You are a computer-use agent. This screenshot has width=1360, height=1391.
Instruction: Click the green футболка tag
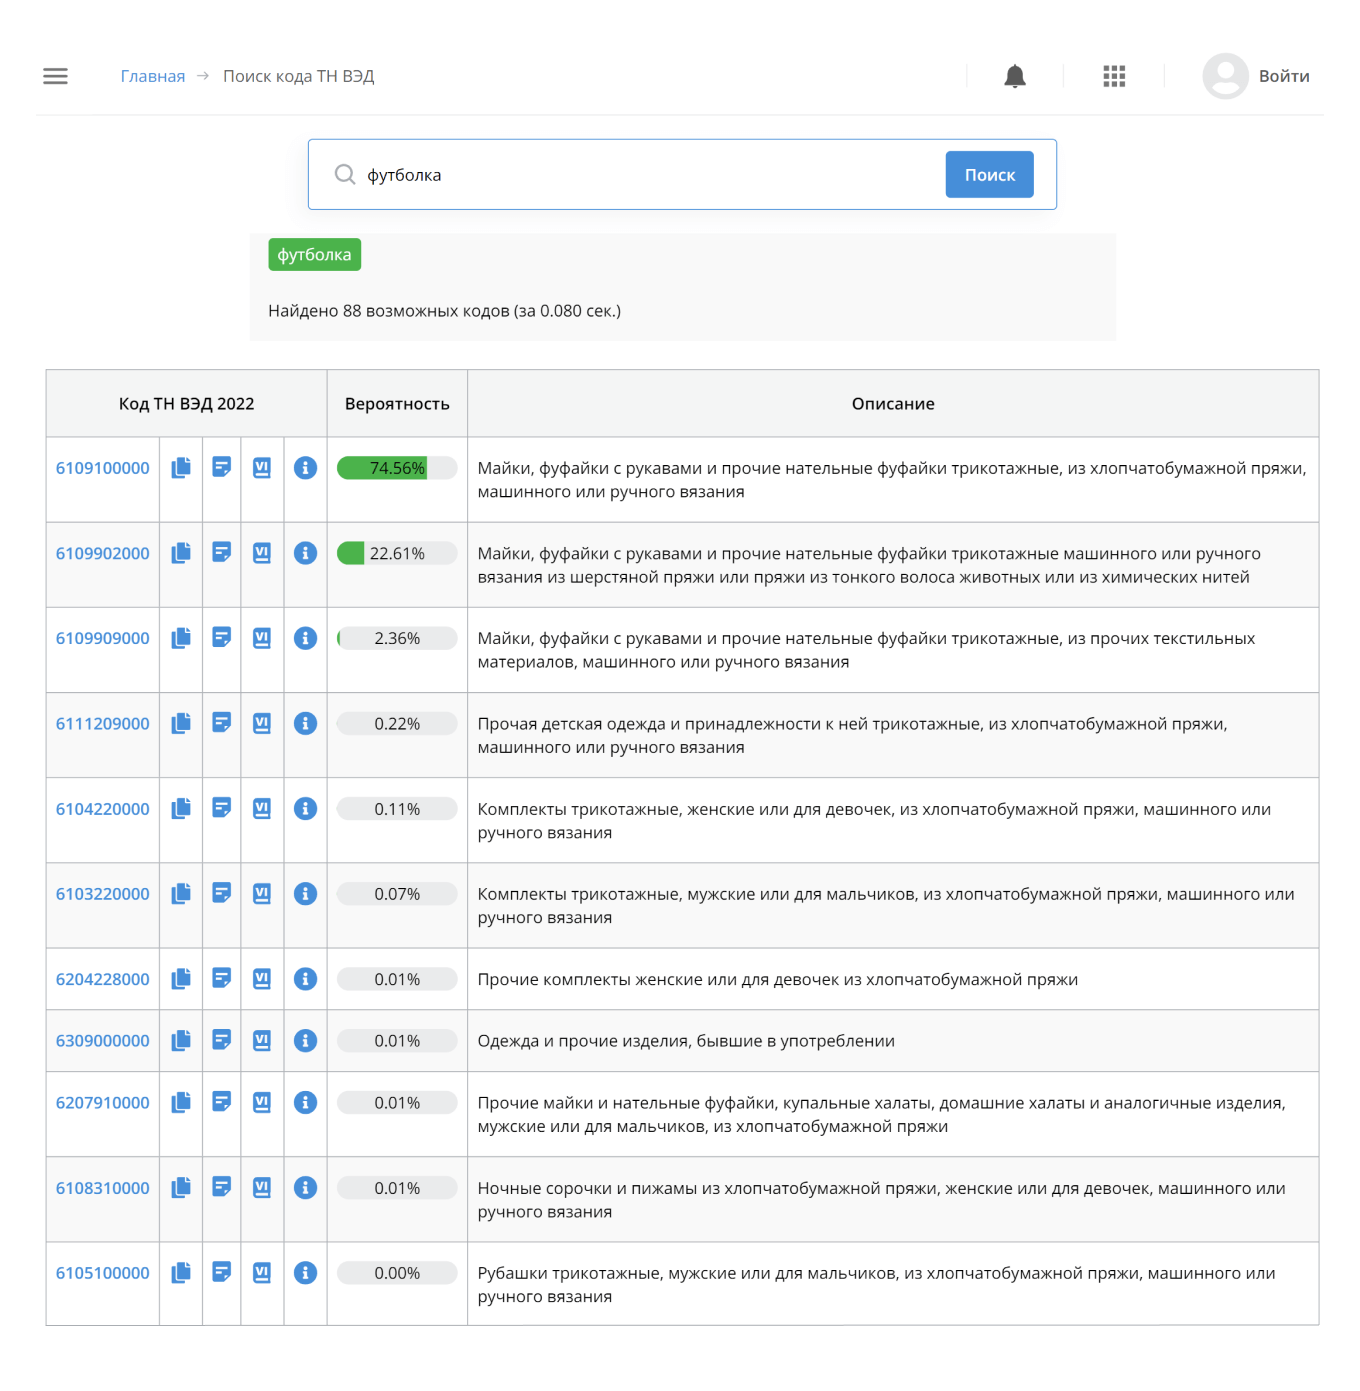[315, 255]
